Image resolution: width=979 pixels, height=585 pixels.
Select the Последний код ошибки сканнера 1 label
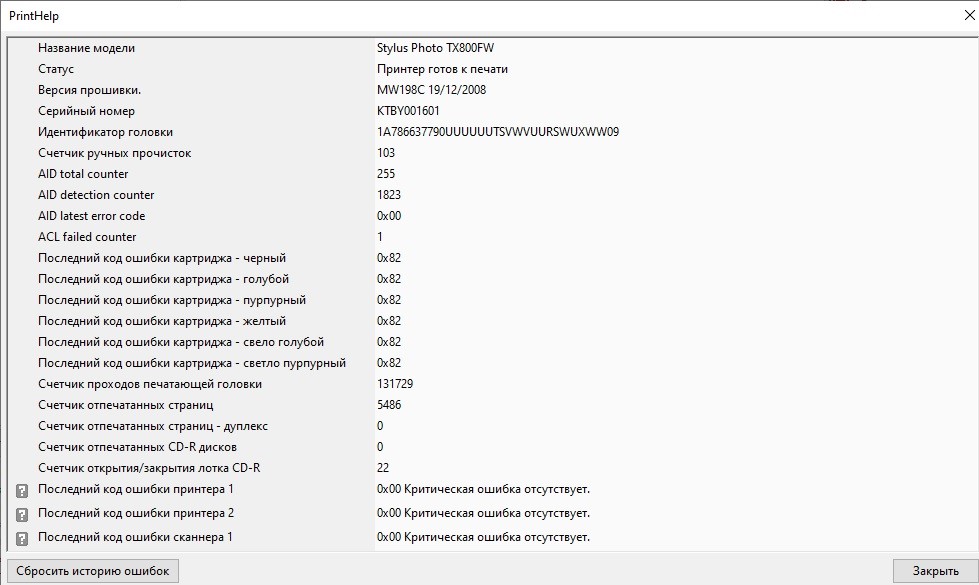[x=135, y=537]
